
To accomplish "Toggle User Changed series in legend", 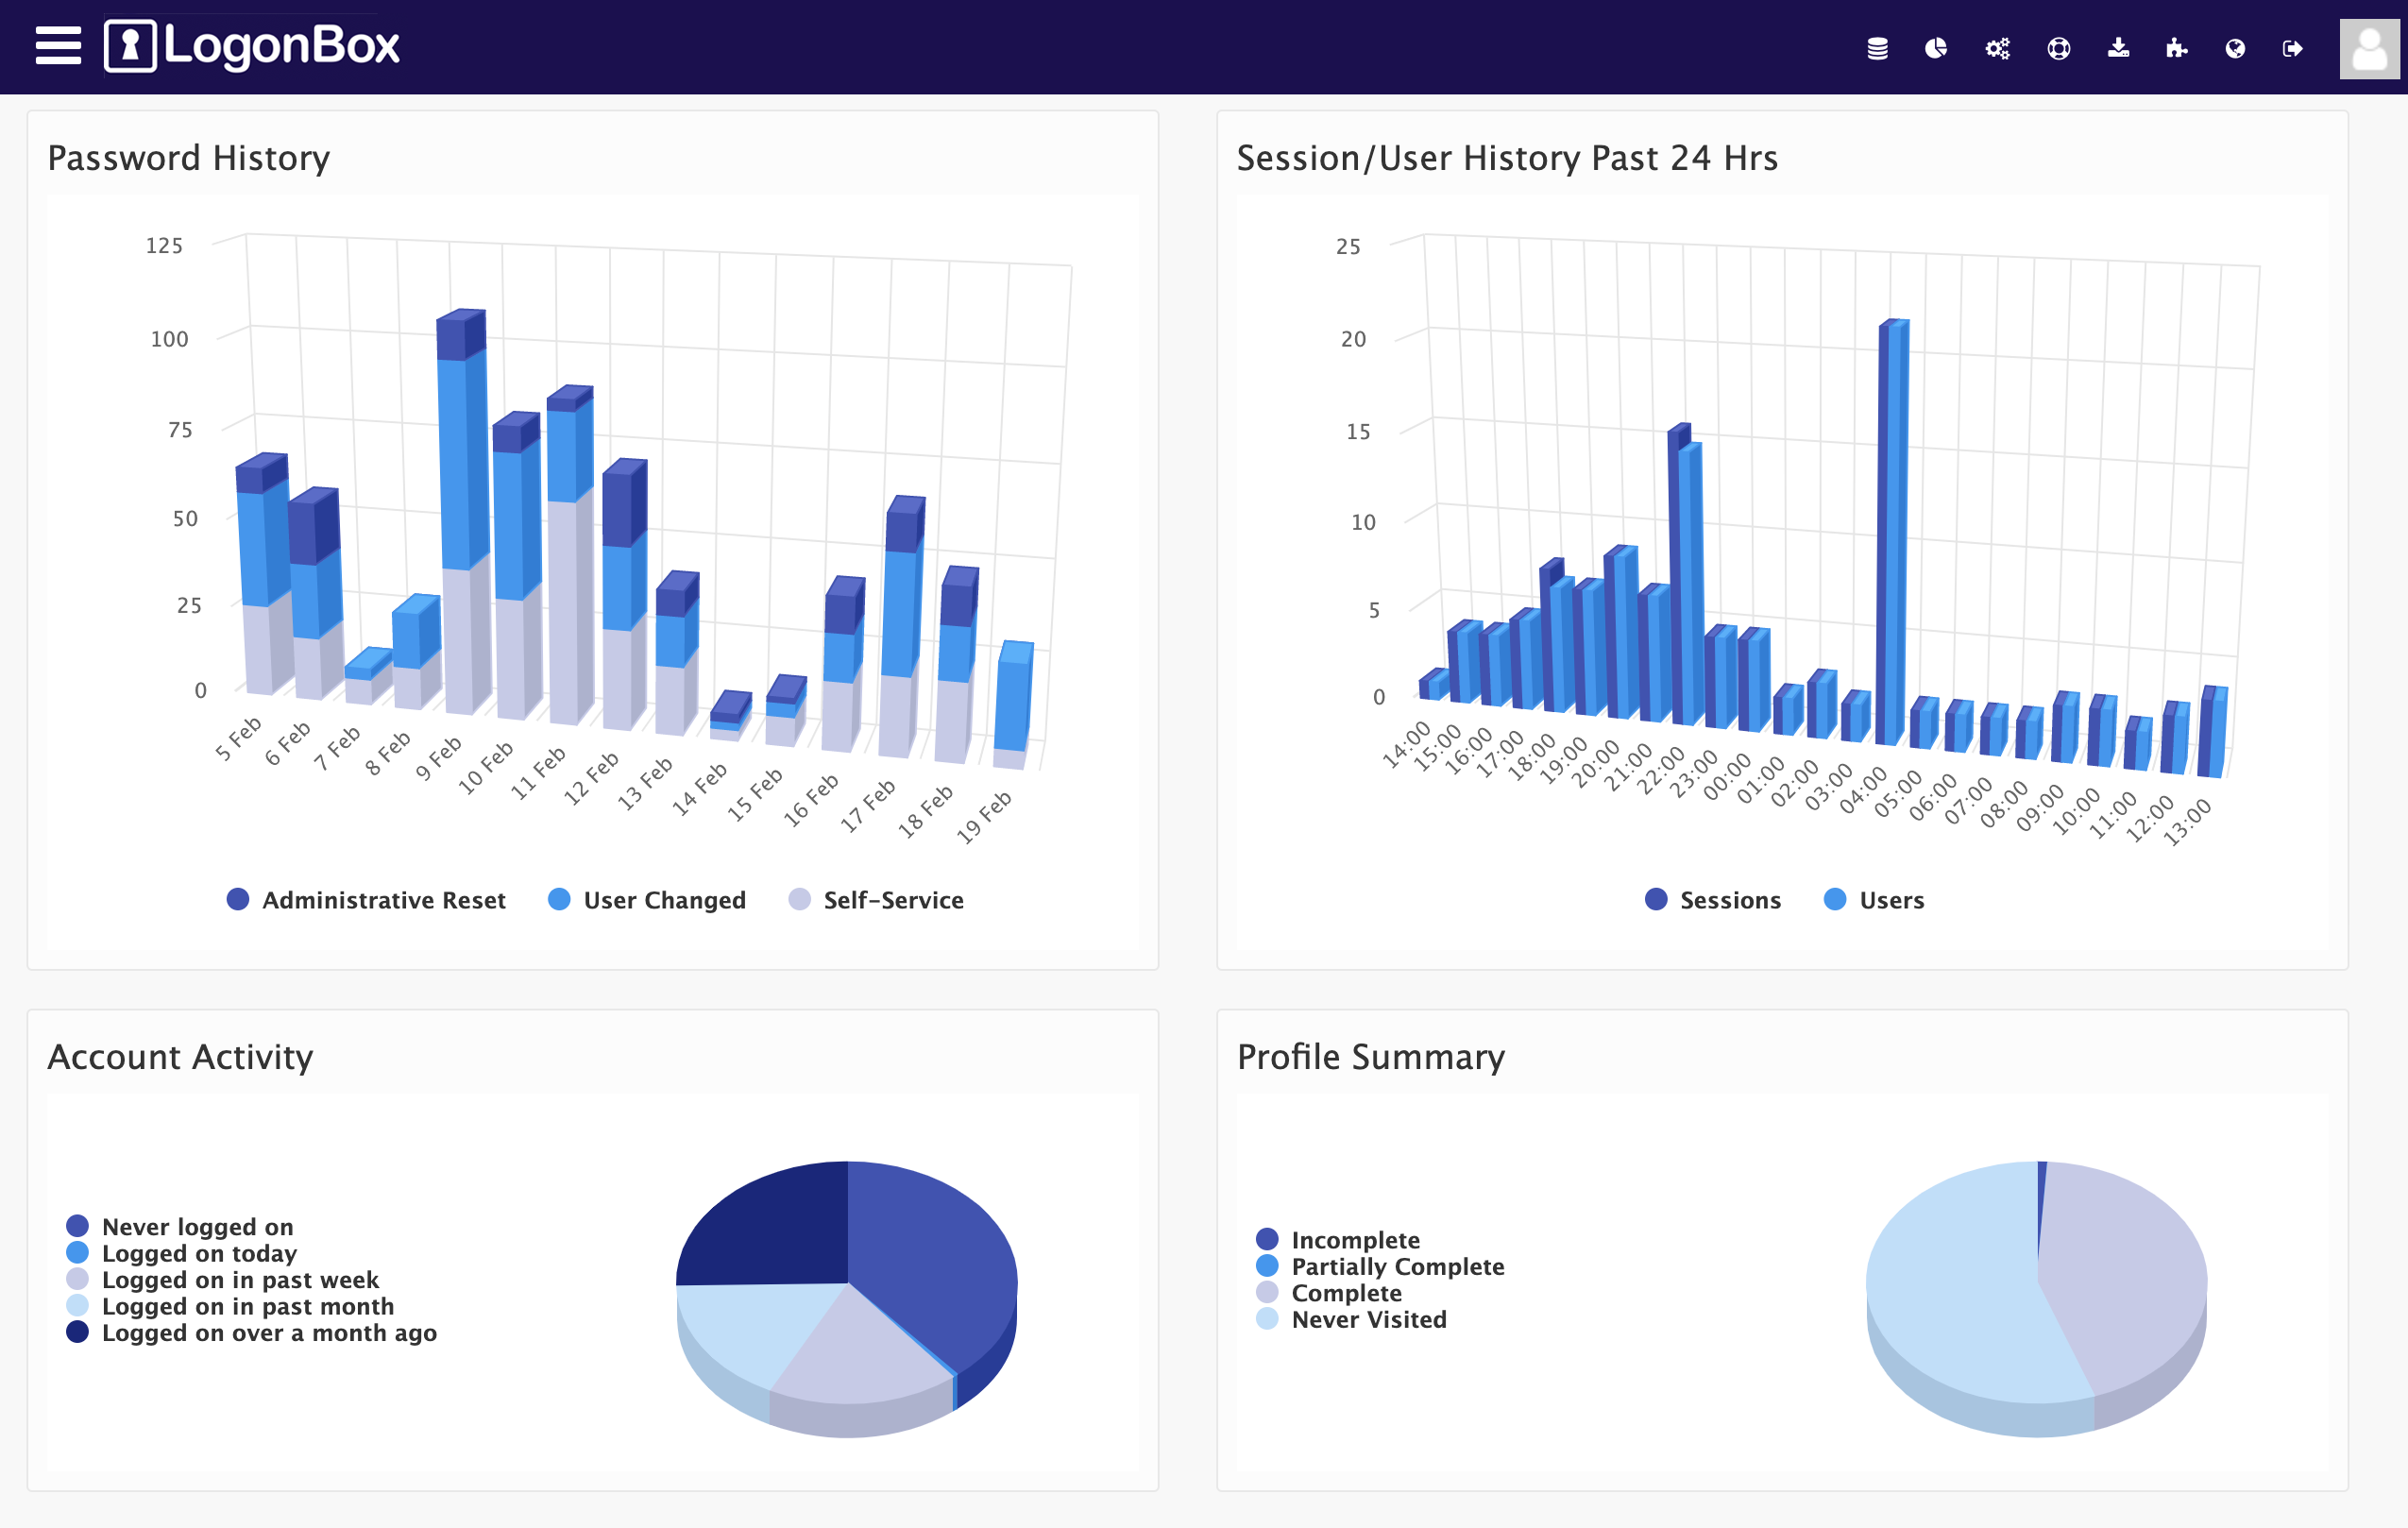I will [647, 900].
